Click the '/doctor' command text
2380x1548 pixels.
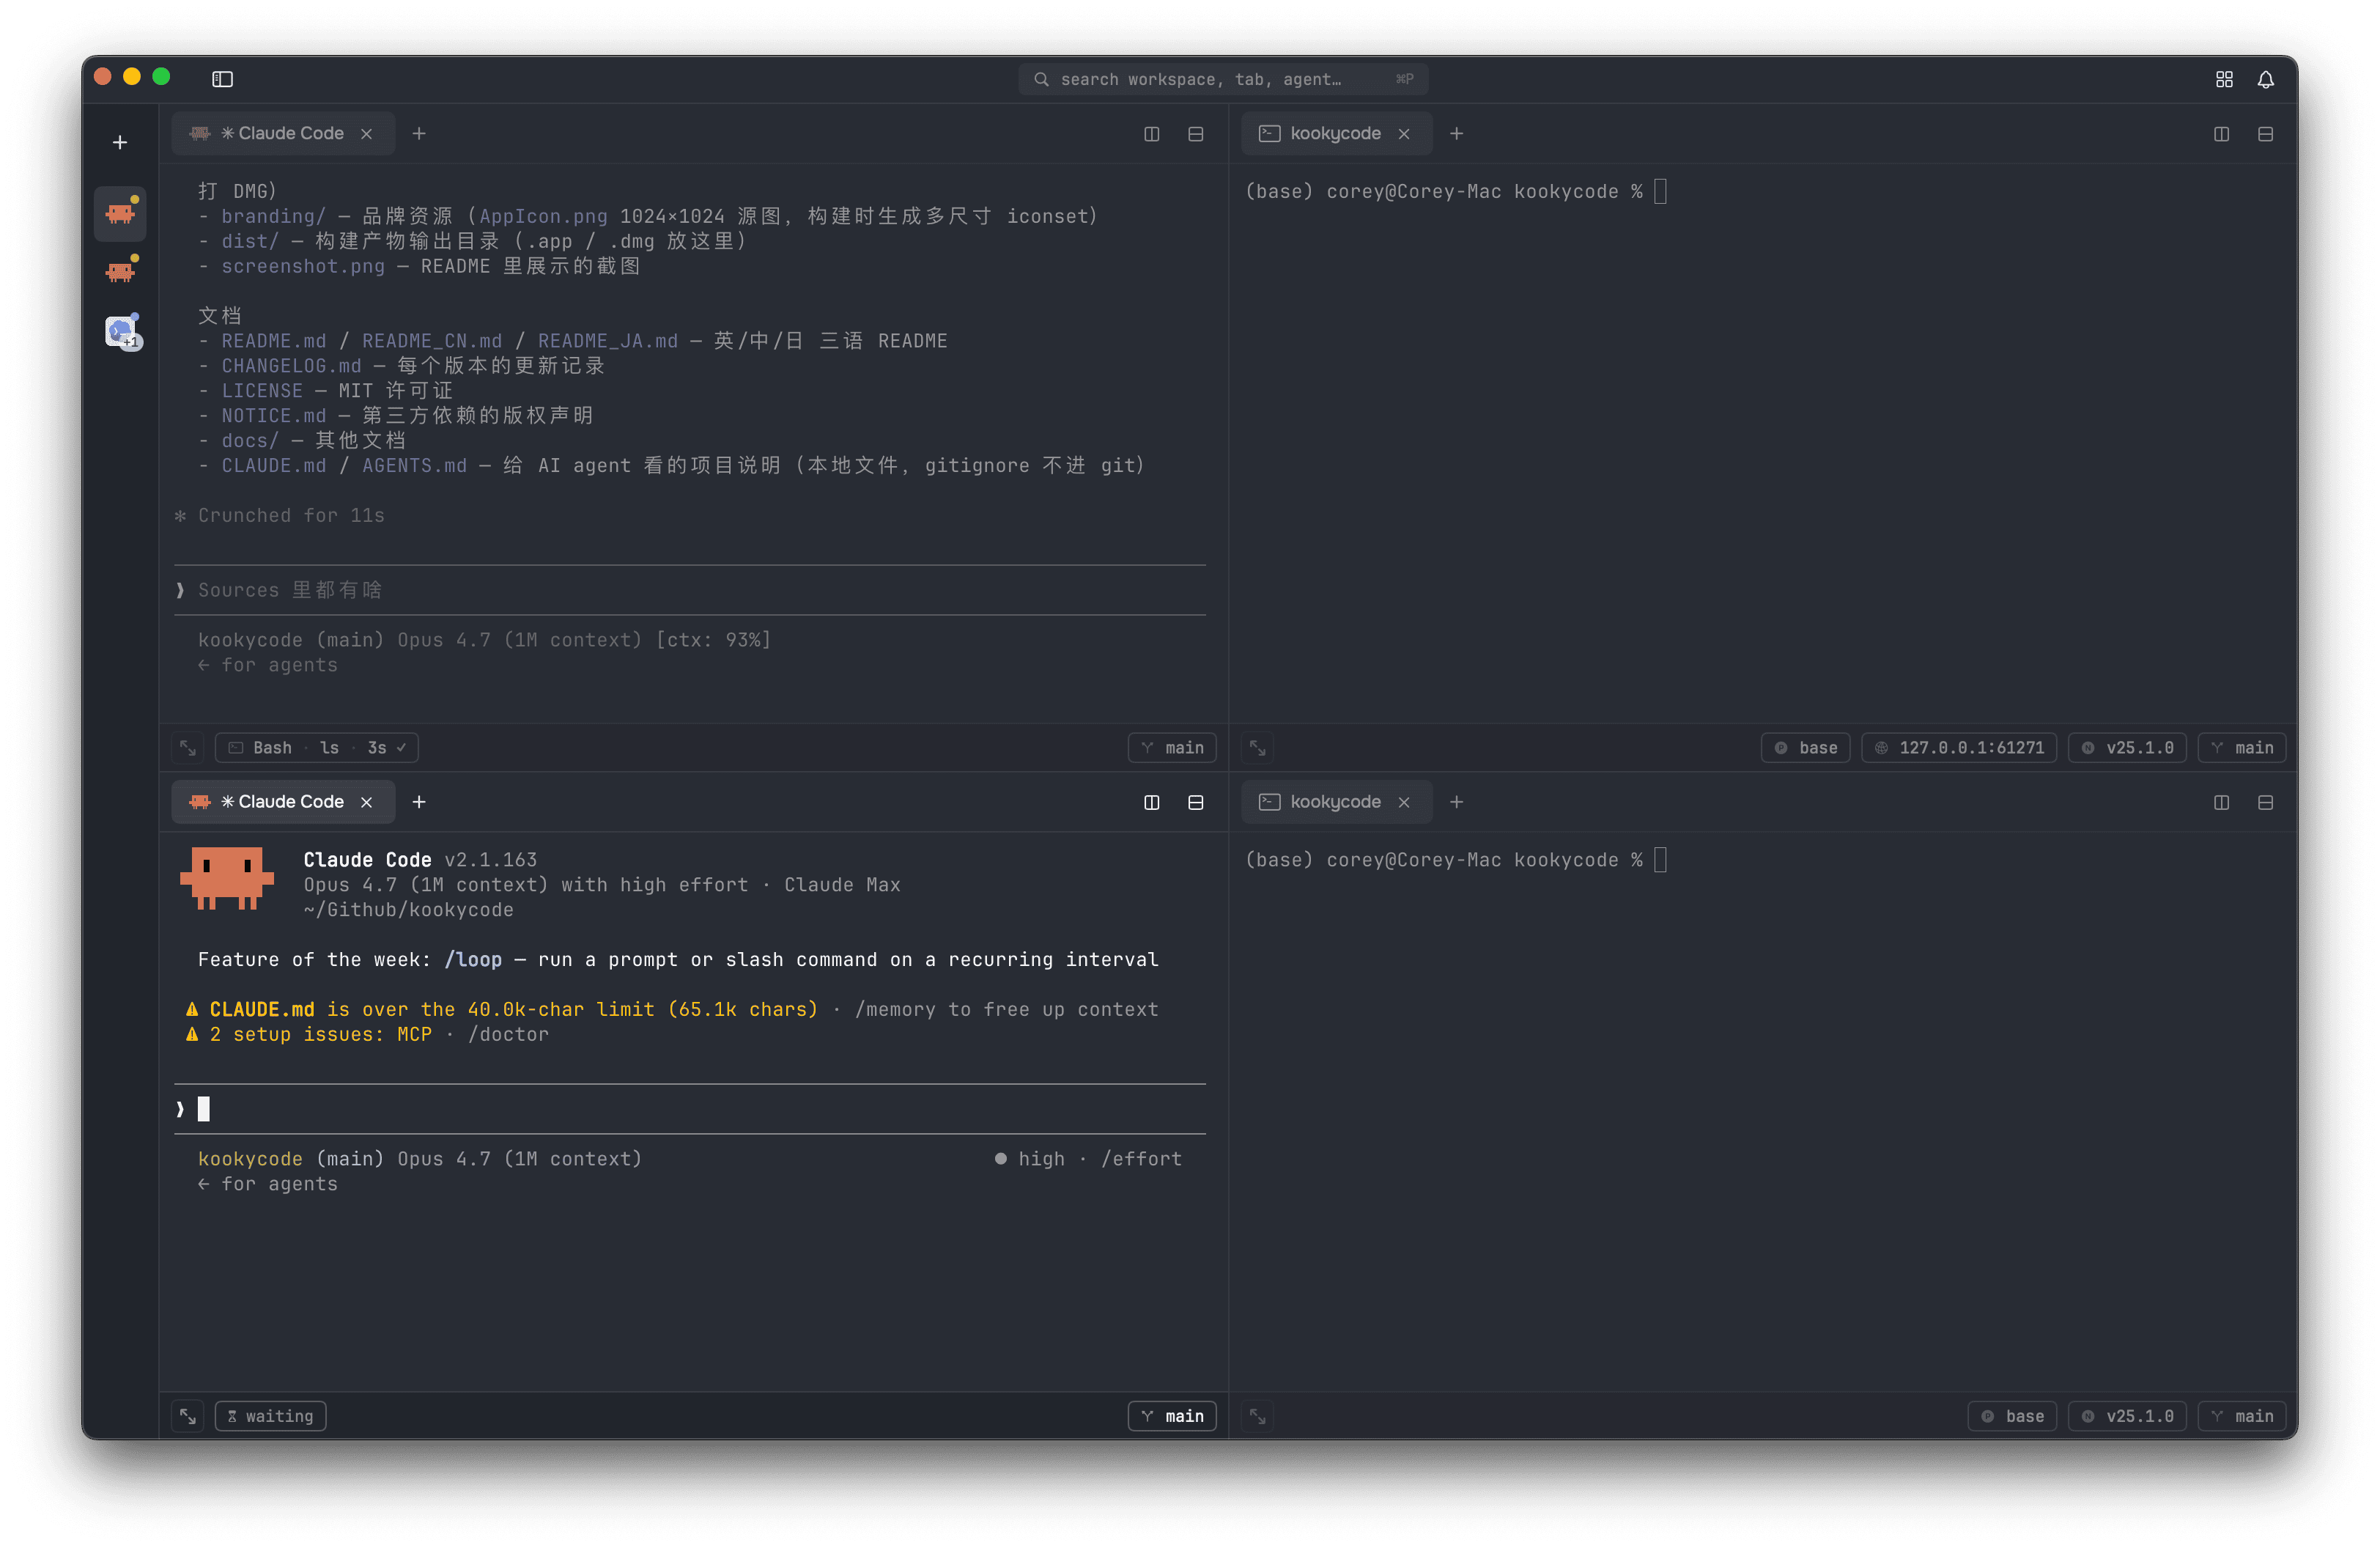coord(508,1035)
